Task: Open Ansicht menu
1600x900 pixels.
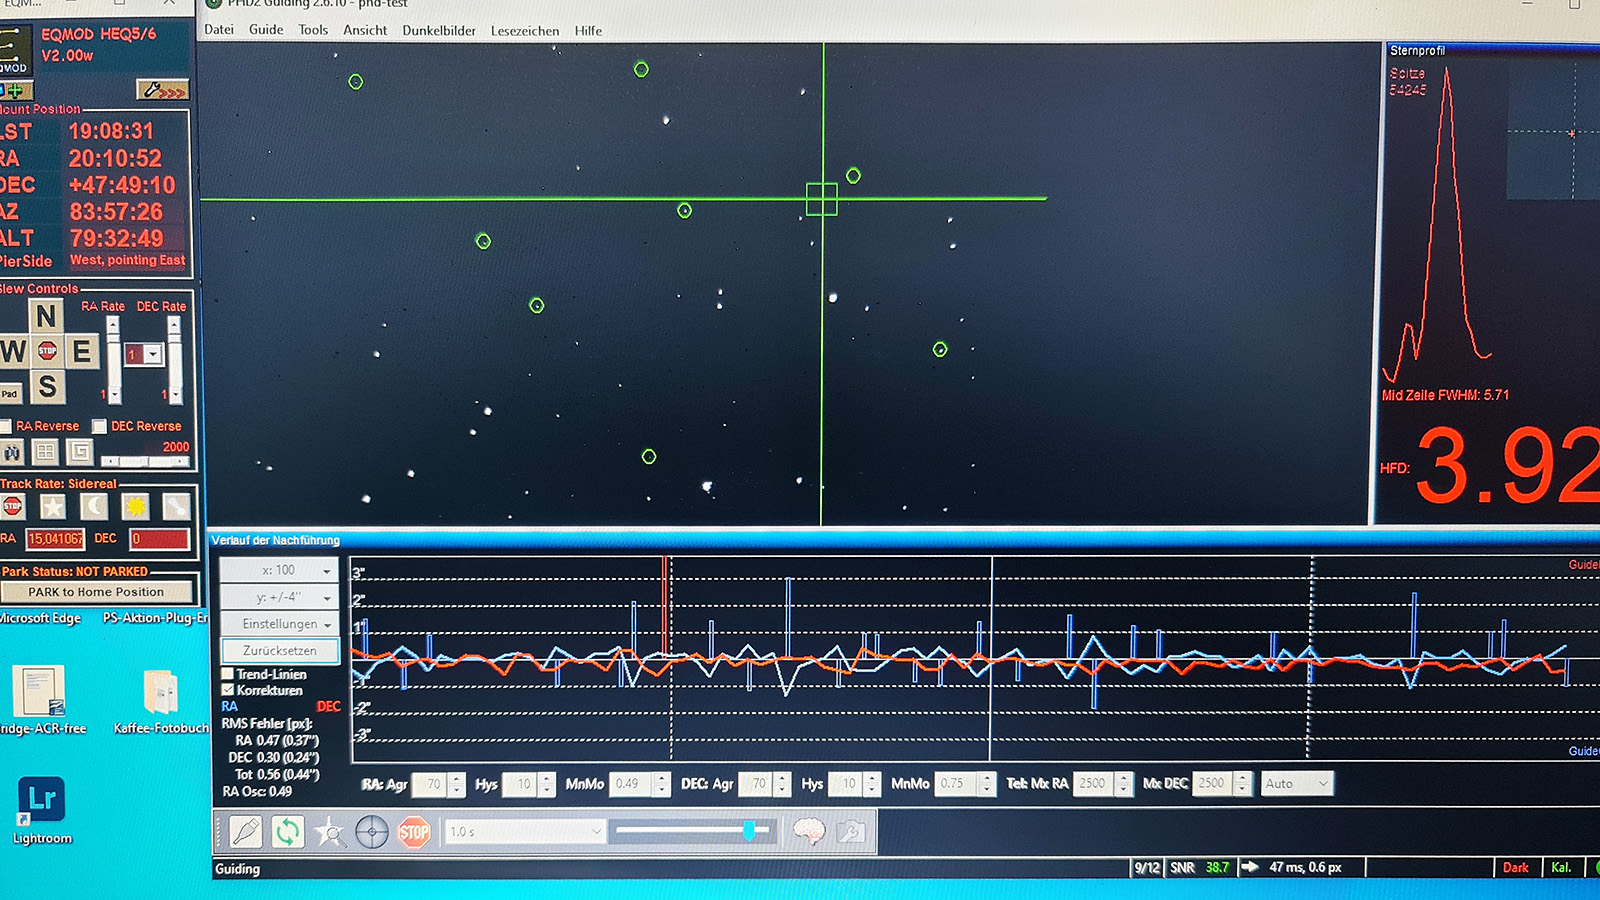Action: click(365, 30)
